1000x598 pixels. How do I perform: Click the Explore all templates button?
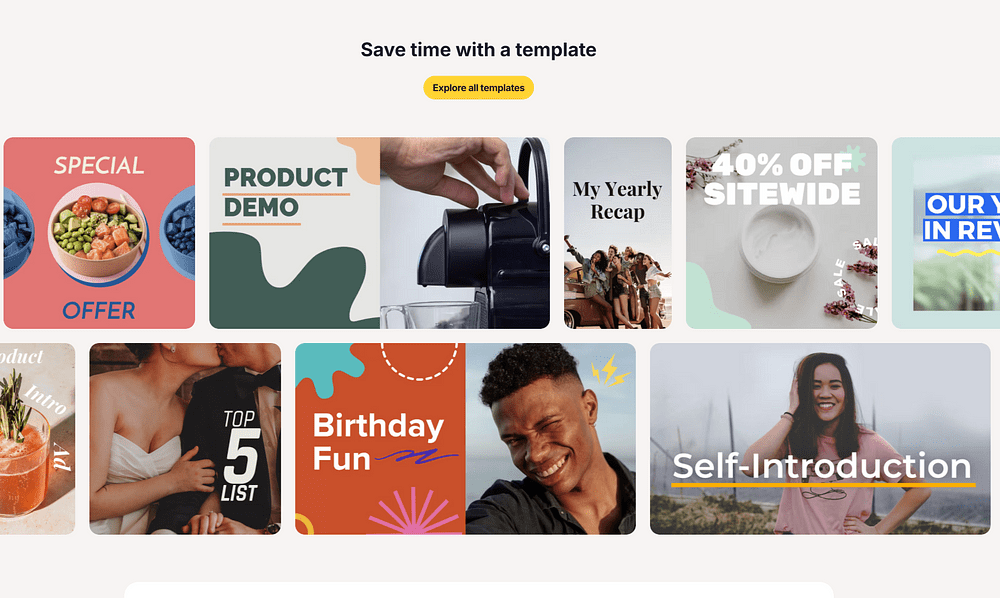pos(478,88)
